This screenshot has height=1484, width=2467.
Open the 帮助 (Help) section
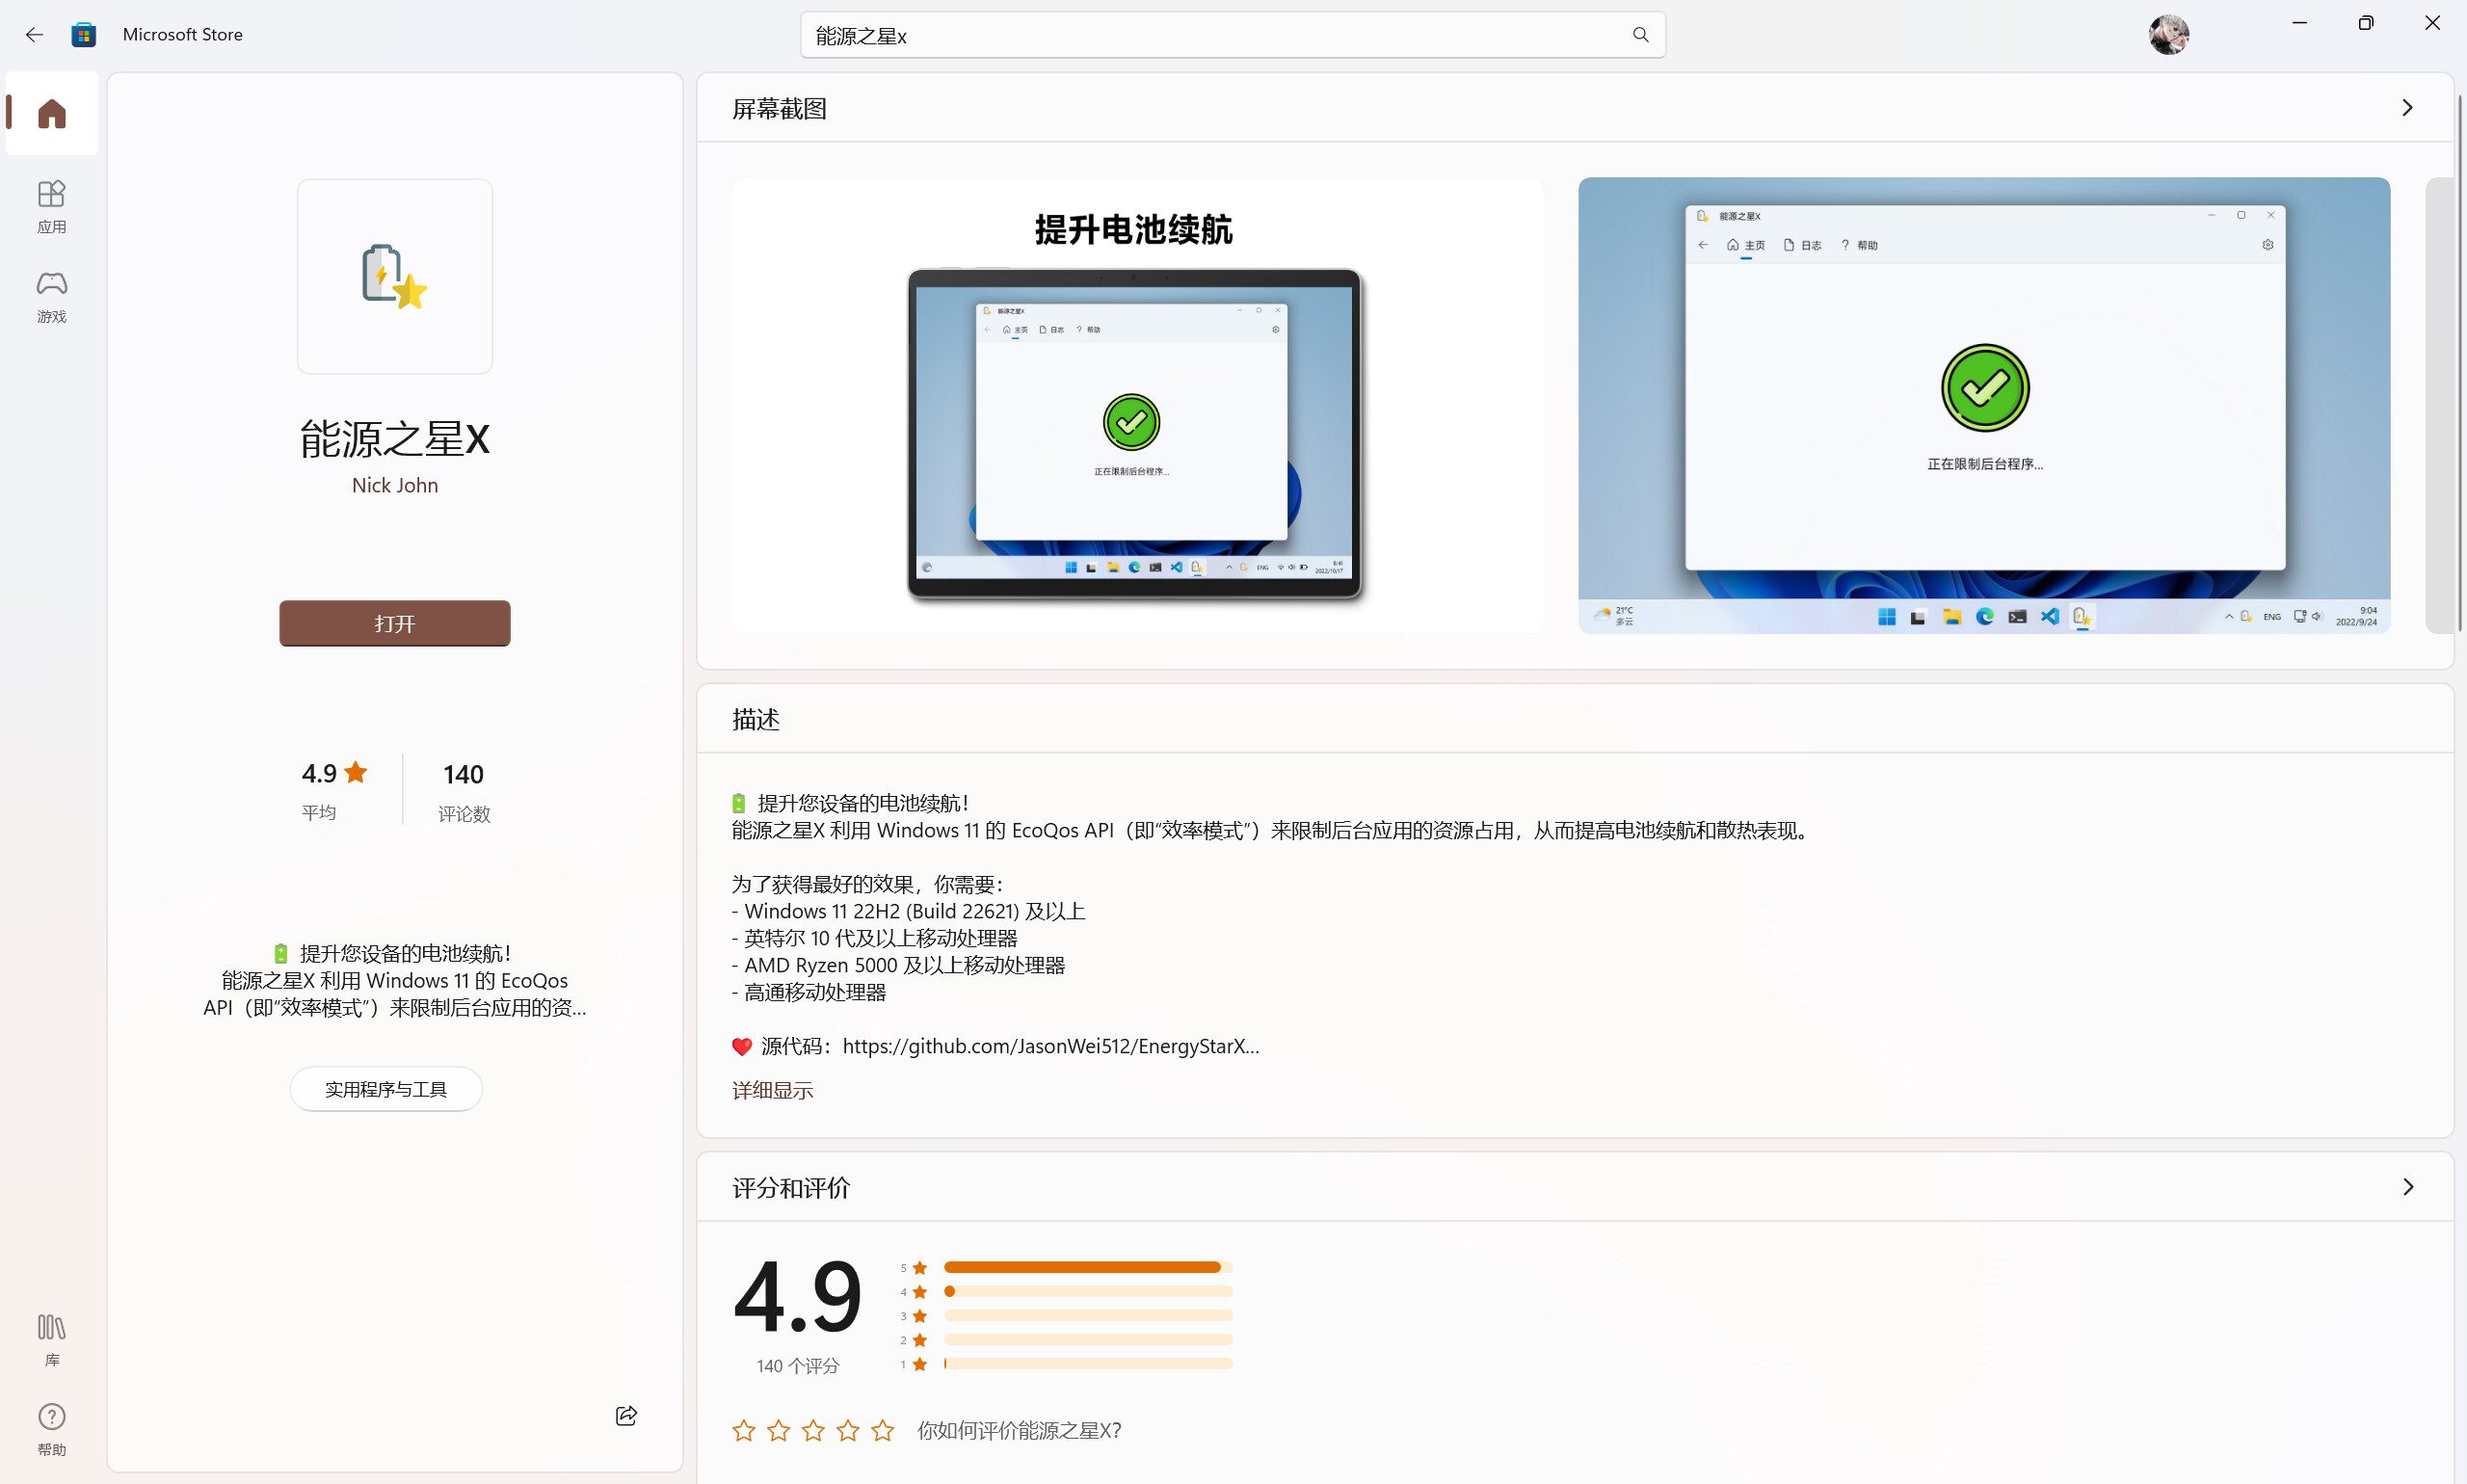[52, 1430]
